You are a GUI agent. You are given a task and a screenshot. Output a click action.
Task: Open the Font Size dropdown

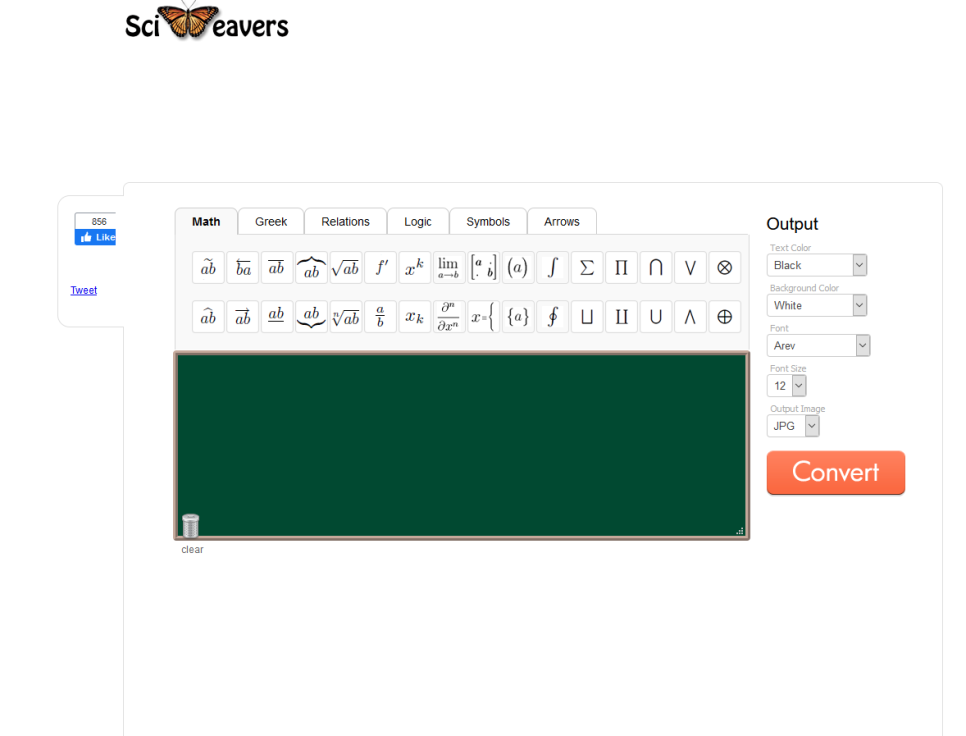pos(787,386)
